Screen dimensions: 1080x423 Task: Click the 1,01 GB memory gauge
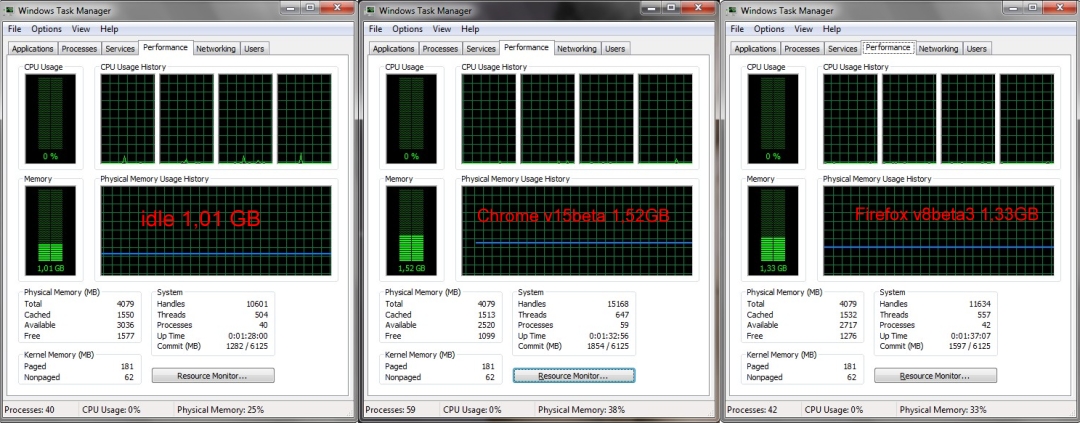(x=50, y=231)
